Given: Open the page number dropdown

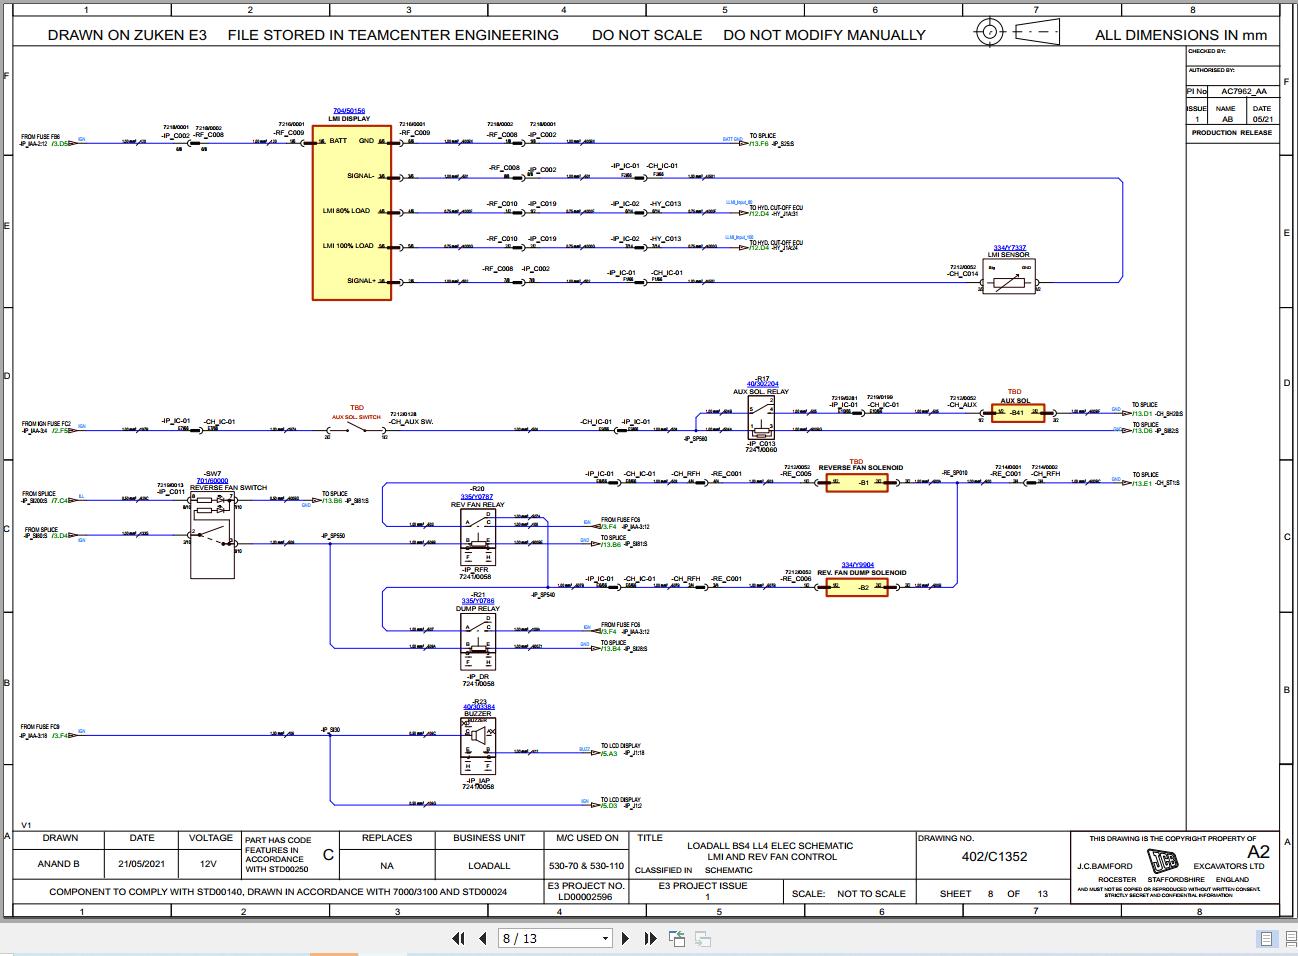Looking at the screenshot, I should coord(605,938).
